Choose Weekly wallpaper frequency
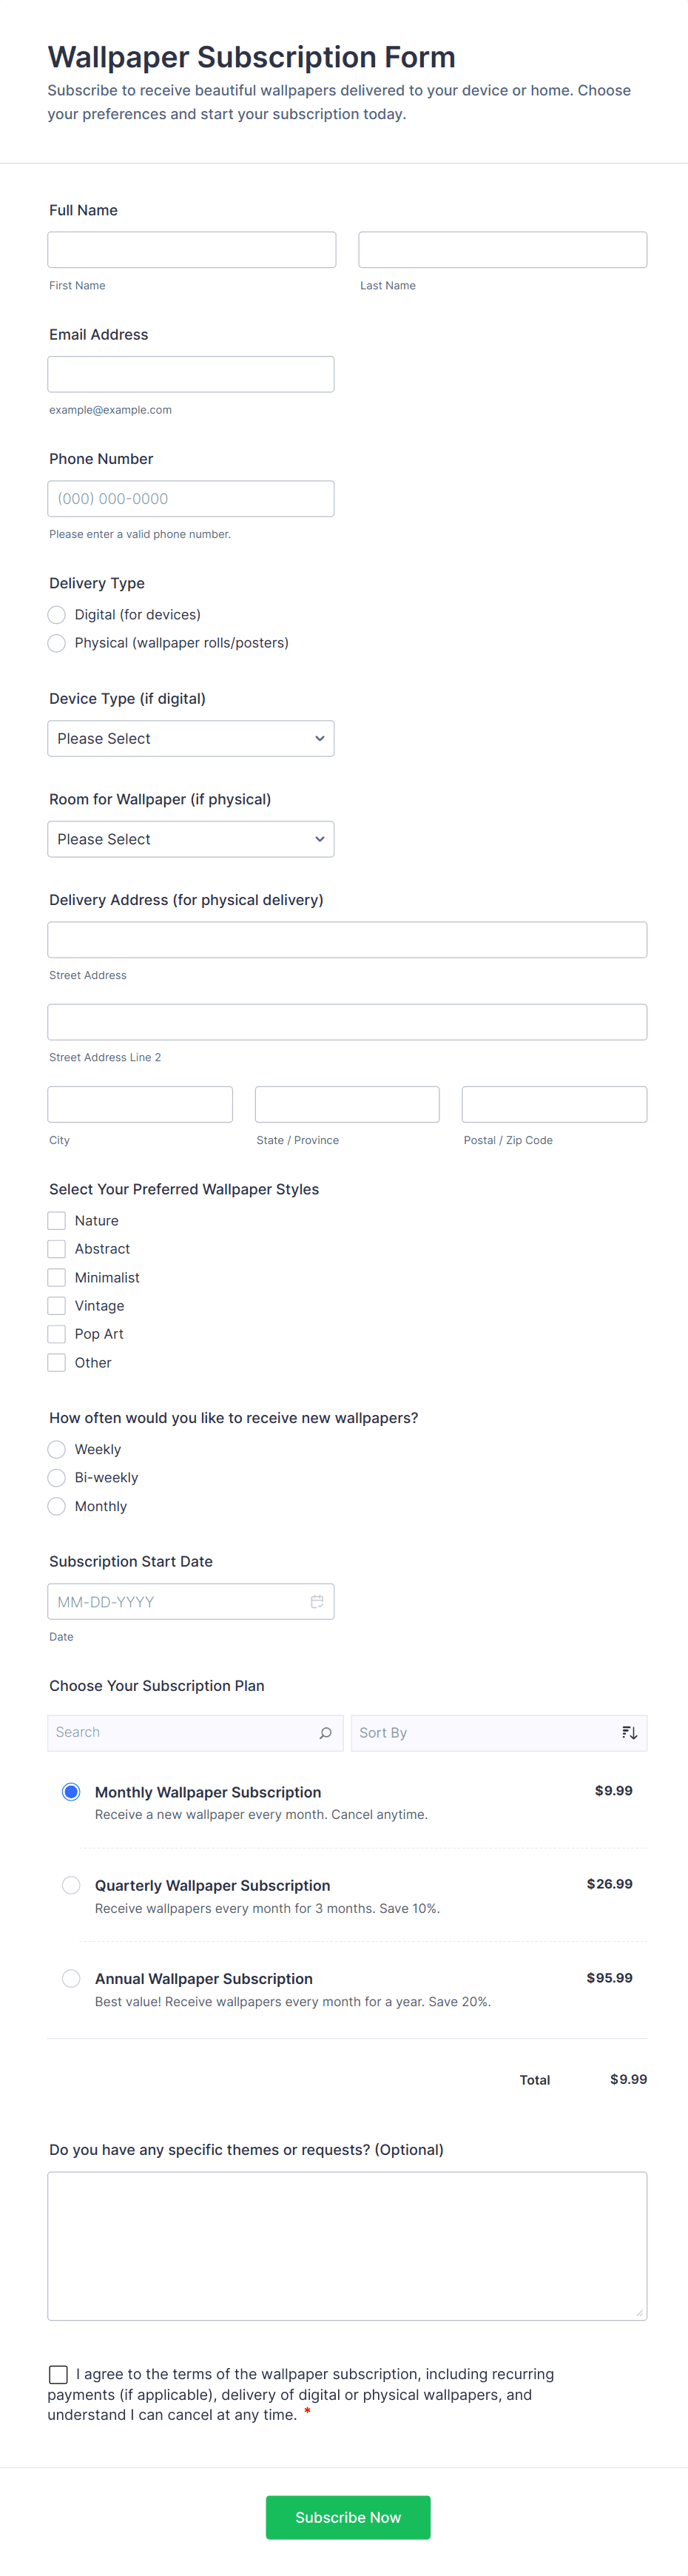The image size is (688, 2576). [x=56, y=1448]
